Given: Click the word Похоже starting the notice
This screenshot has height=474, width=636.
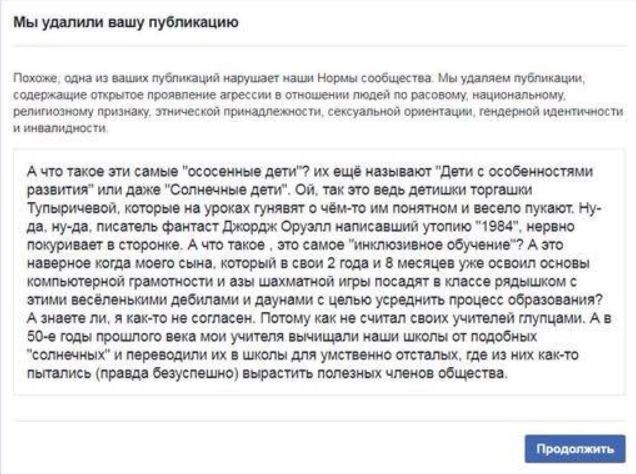Looking at the screenshot, I should pyautogui.click(x=27, y=77).
